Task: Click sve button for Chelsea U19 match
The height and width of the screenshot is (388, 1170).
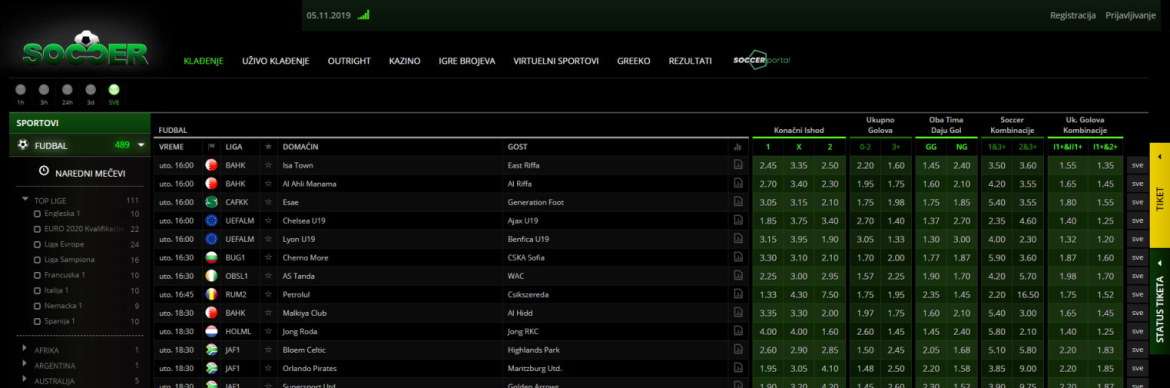Action: [x=1137, y=221]
